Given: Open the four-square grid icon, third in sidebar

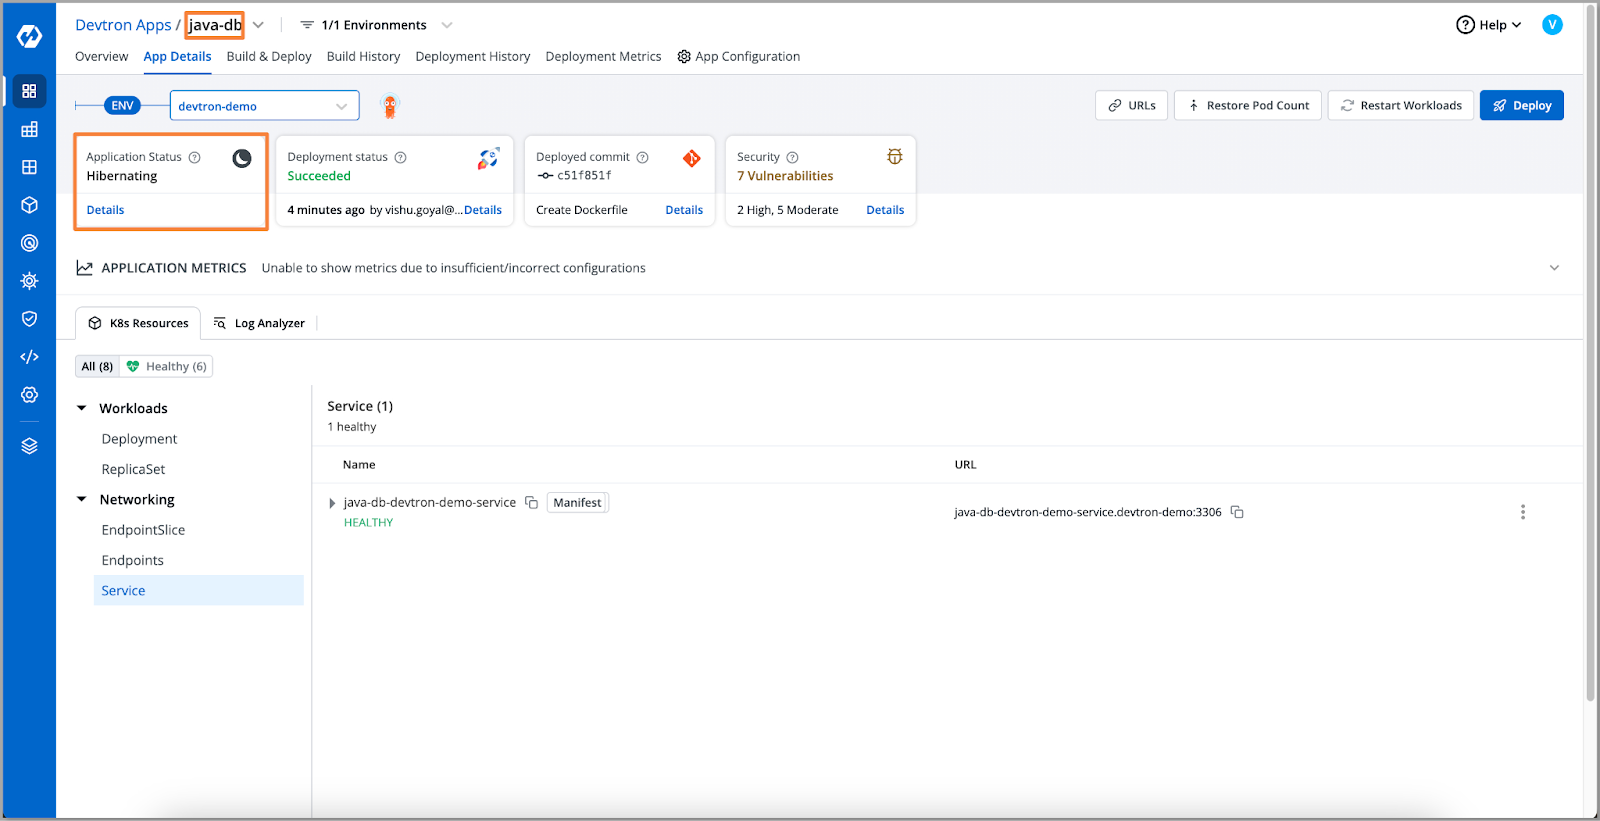Looking at the screenshot, I should 29,167.
